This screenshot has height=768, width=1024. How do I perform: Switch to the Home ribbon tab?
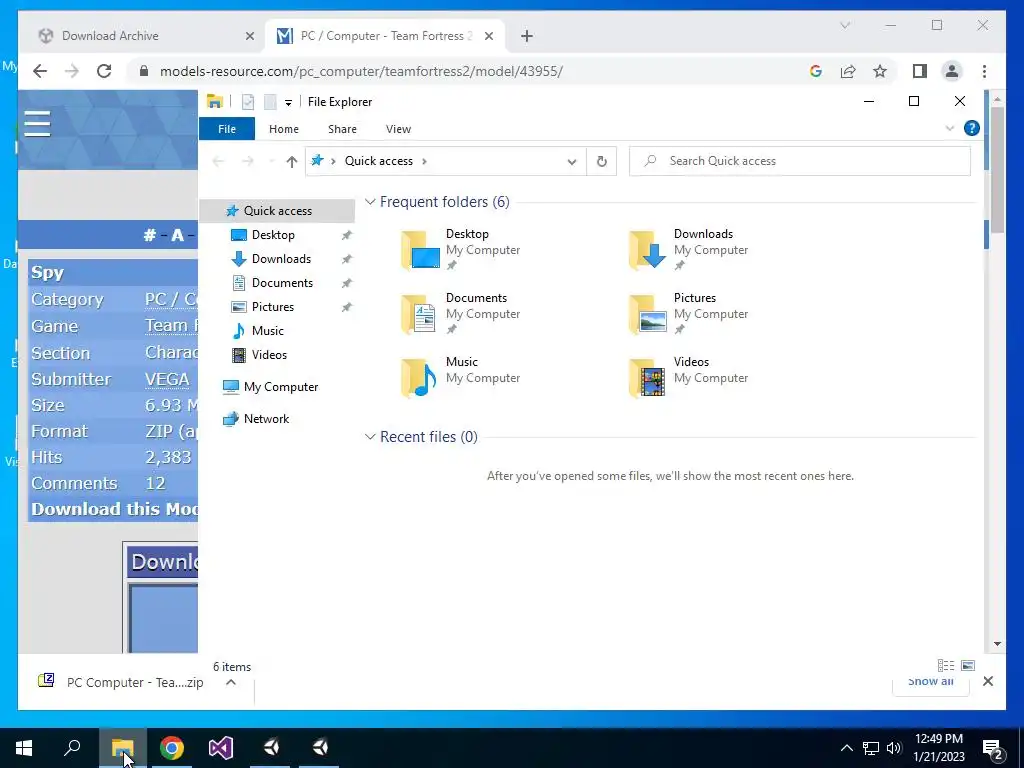(283, 129)
